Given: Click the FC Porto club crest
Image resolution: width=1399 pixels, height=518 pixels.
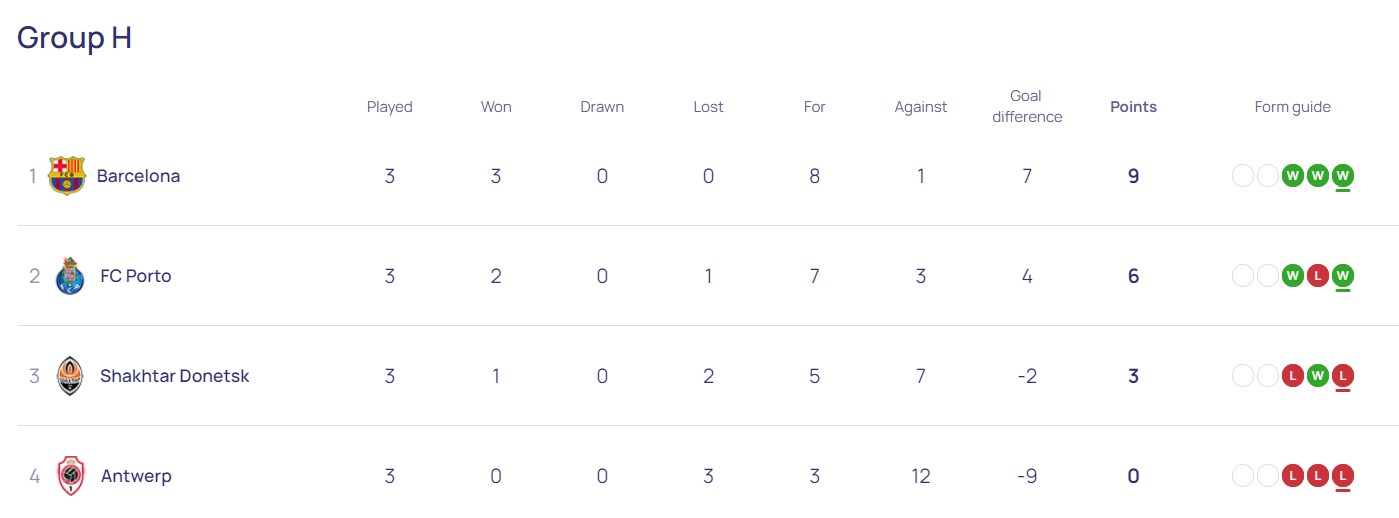Looking at the screenshot, I should 69,276.
